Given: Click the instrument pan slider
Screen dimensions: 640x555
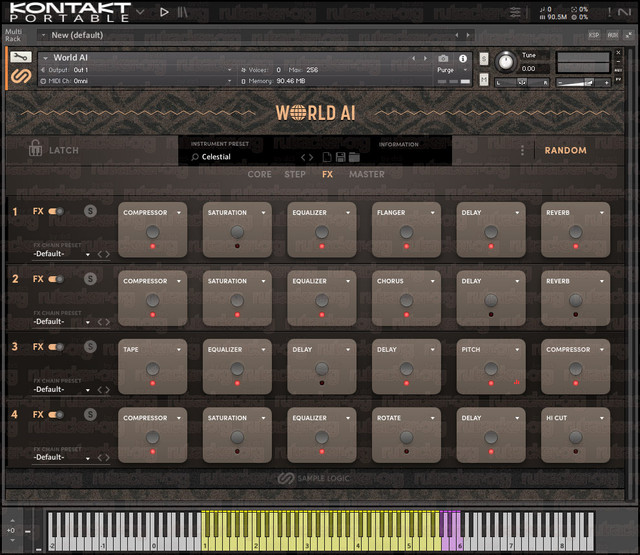Looking at the screenshot, I should tap(522, 82).
